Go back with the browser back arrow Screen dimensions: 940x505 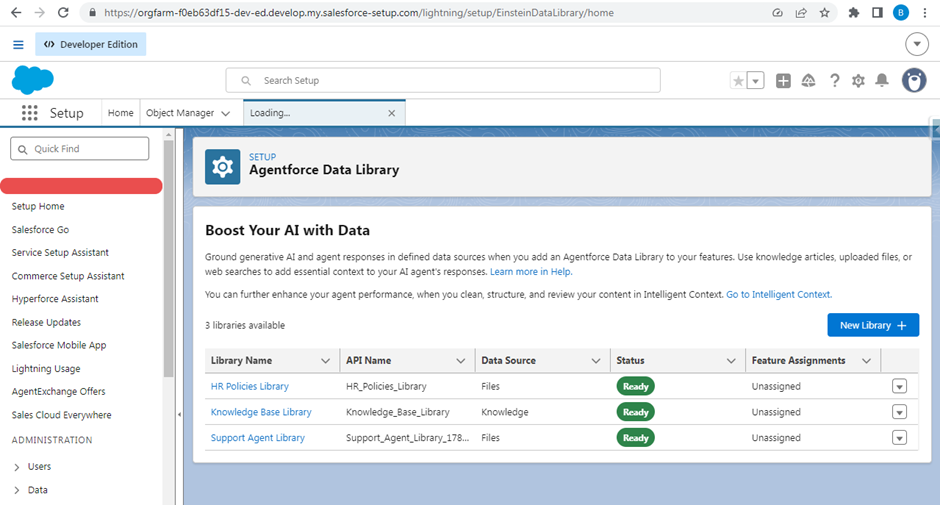(16, 13)
